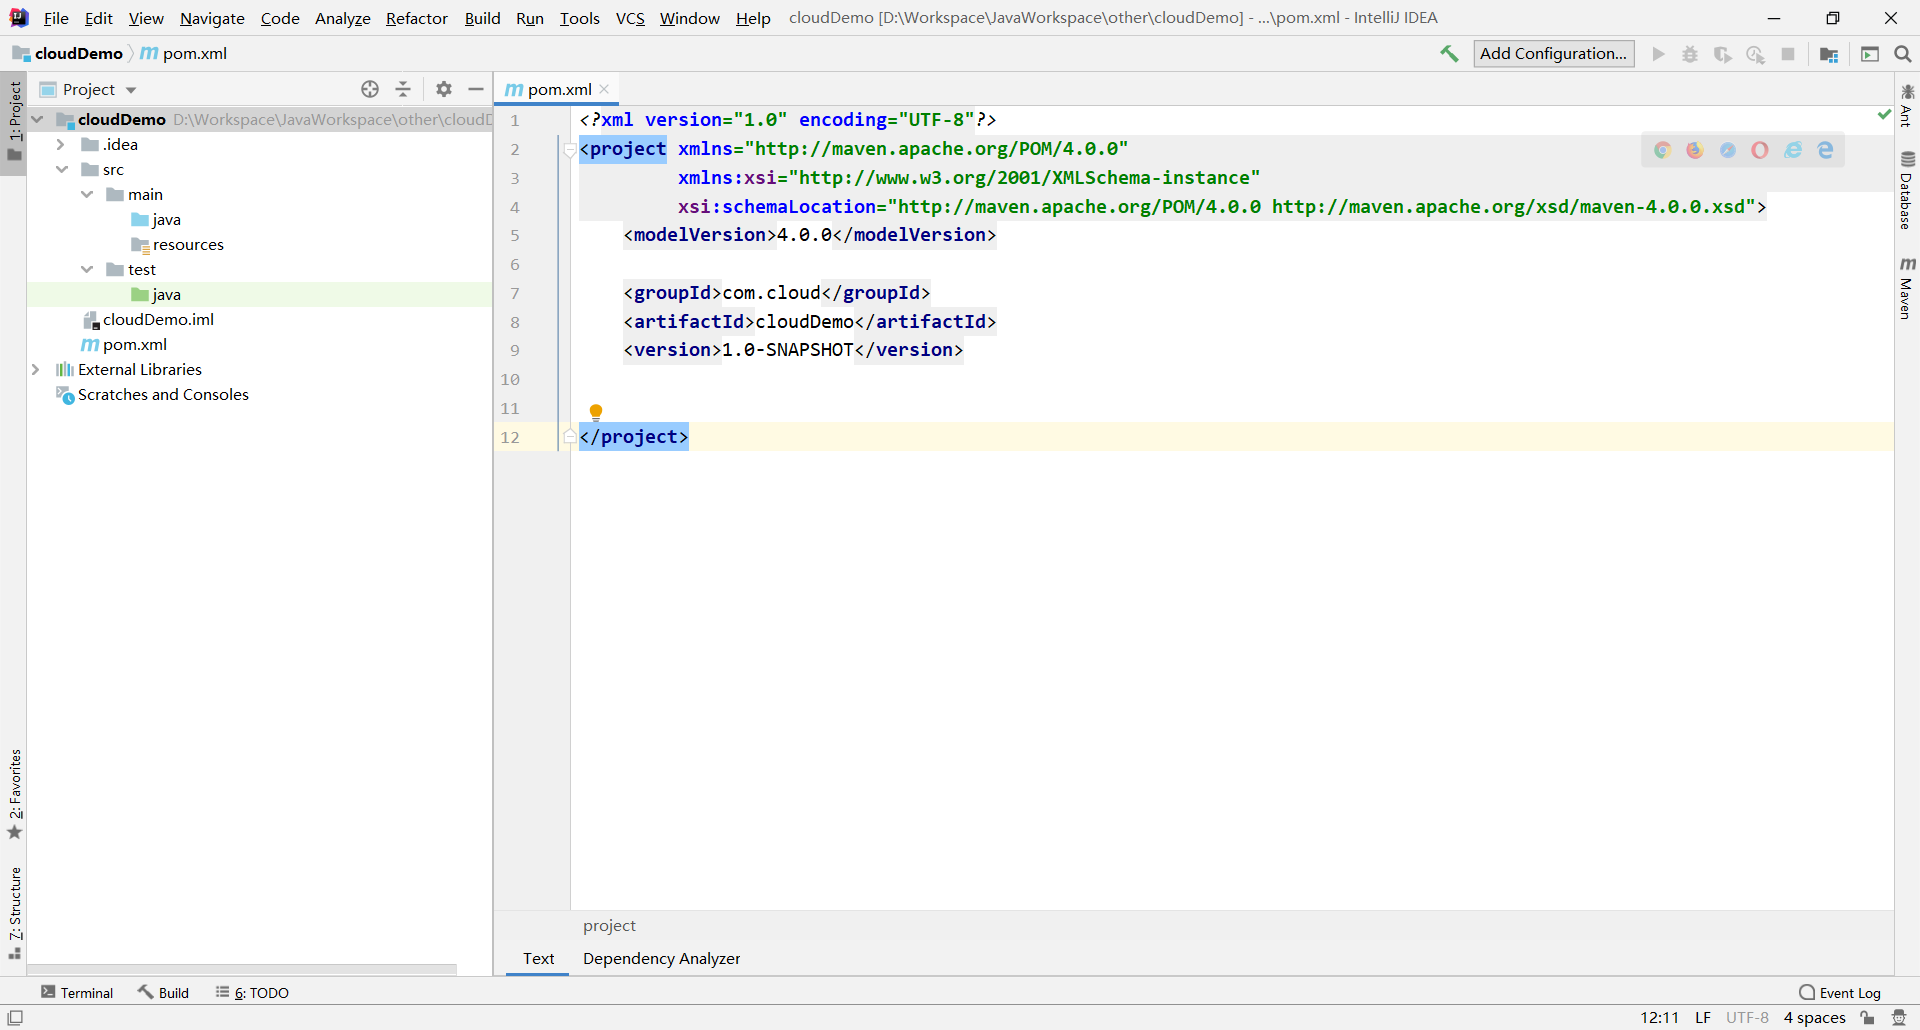Screen dimensions: 1920x1030
Task: Click the Run Anything toolbar icon
Action: click(1870, 54)
